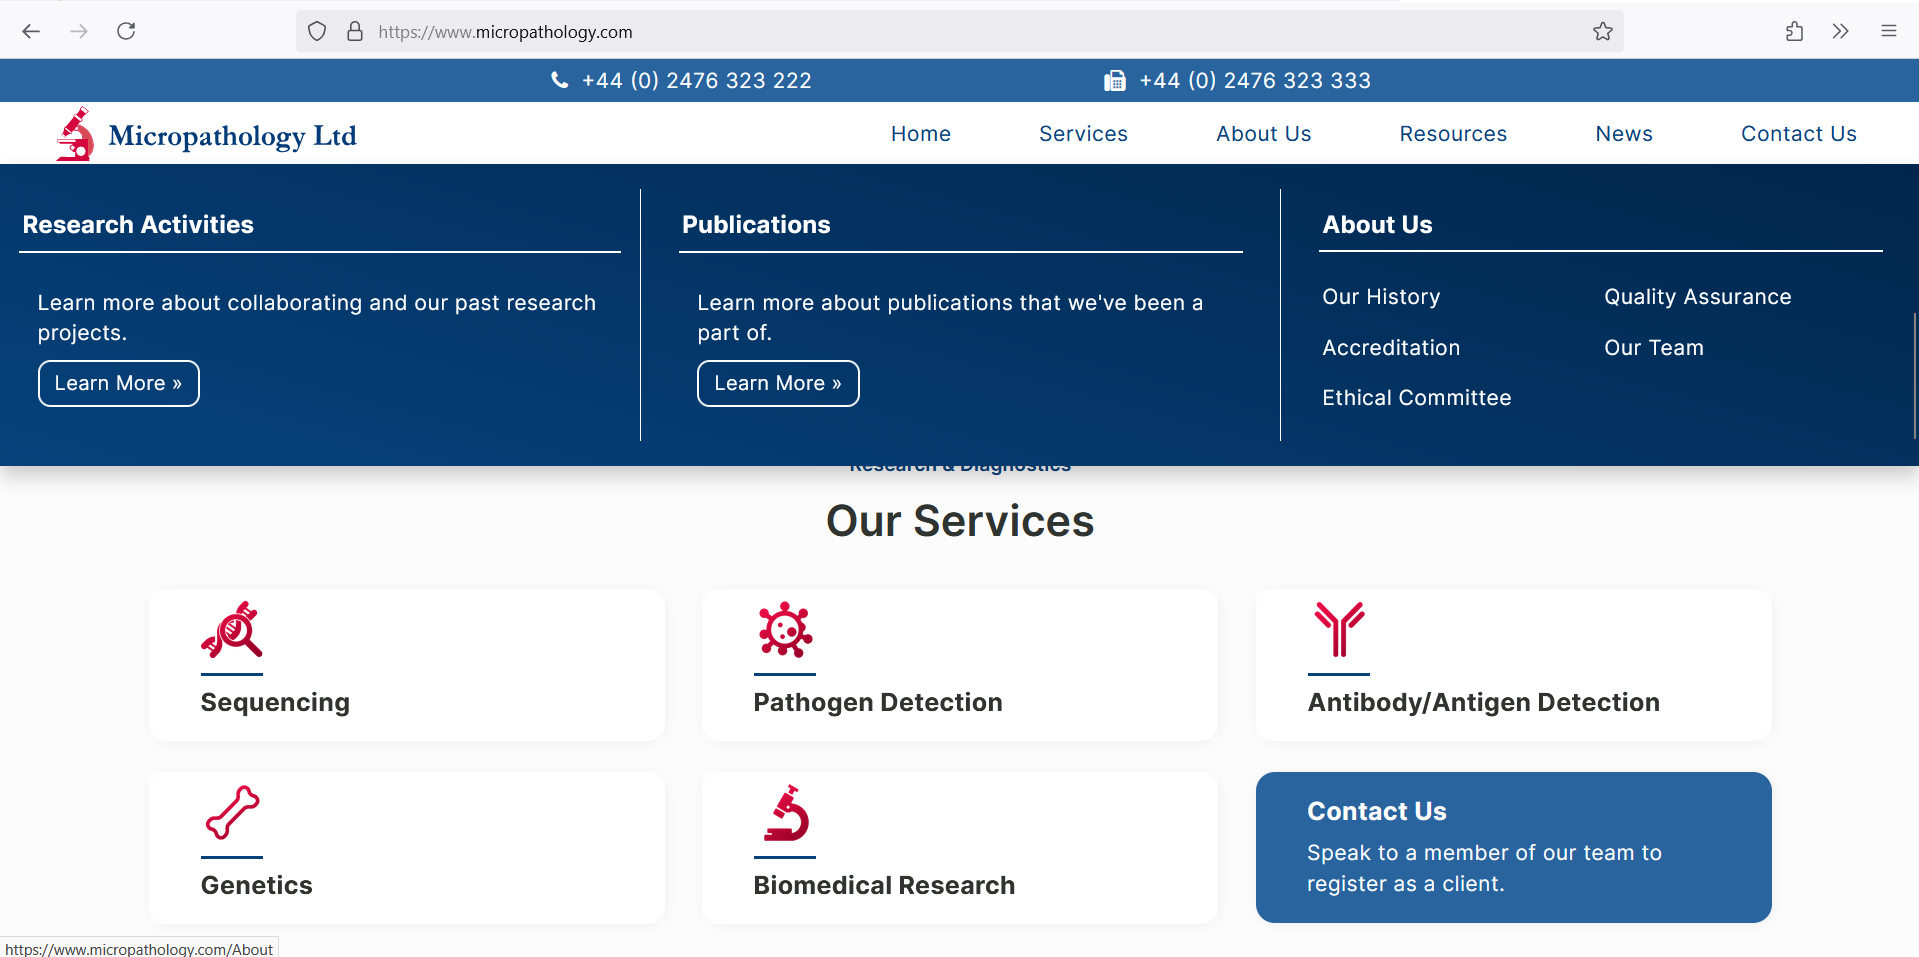Screen dimensions: 1919x957
Task: Click the address bar URL field
Action: 900,31
